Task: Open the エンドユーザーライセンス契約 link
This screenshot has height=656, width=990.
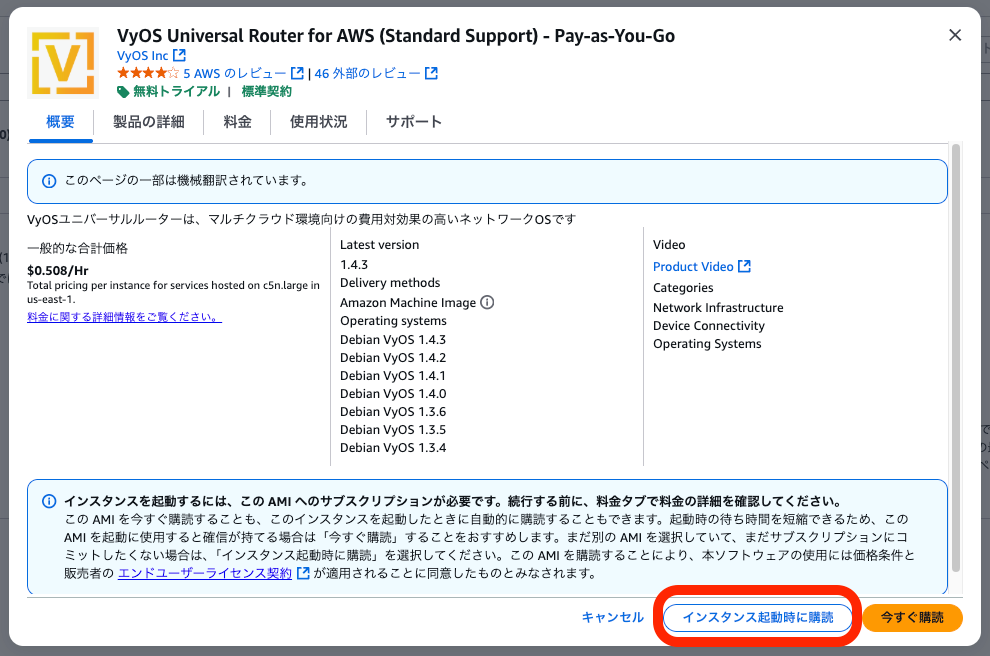Action: coord(205,573)
